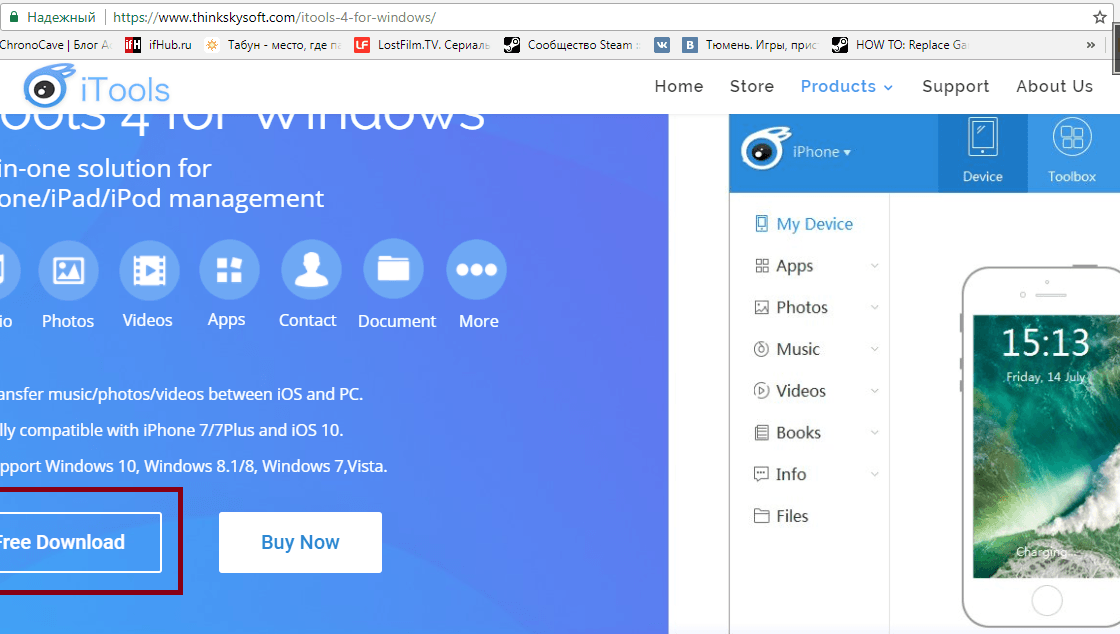The image size is (1120, 634).
Task: Open the ChronoCave bookmark link
Action: (x=56, y=45)
